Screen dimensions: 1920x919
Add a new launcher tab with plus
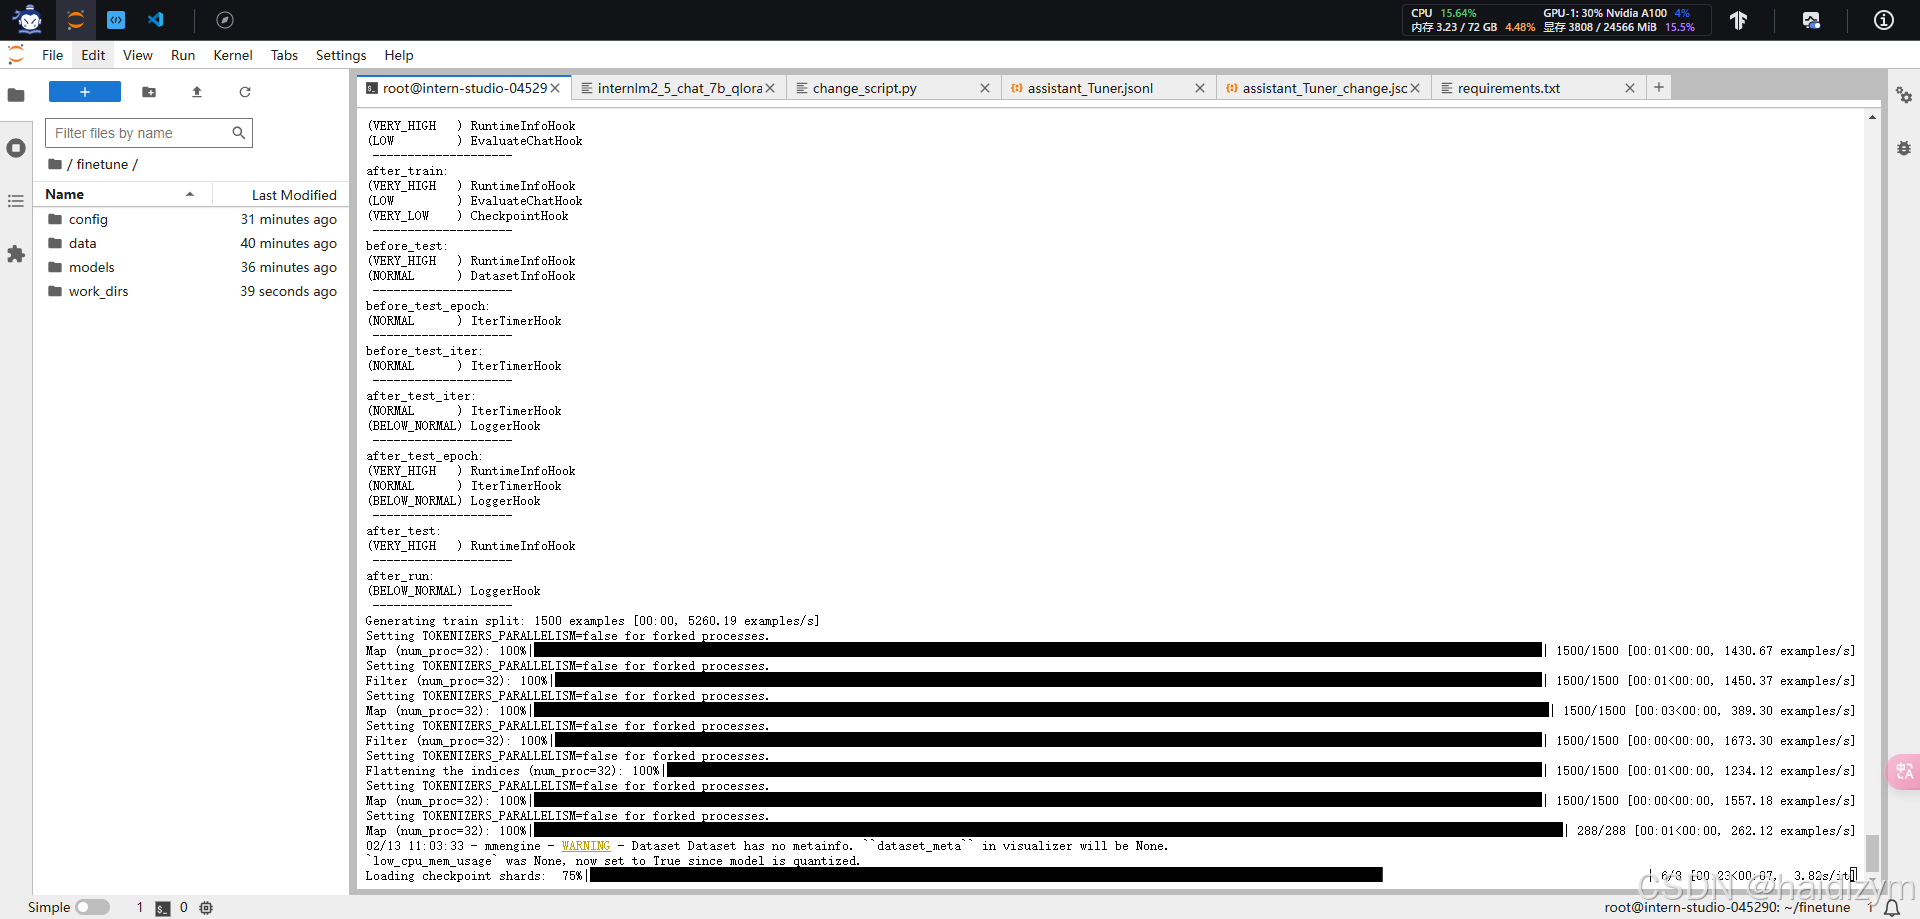[x=1659, y=87]
